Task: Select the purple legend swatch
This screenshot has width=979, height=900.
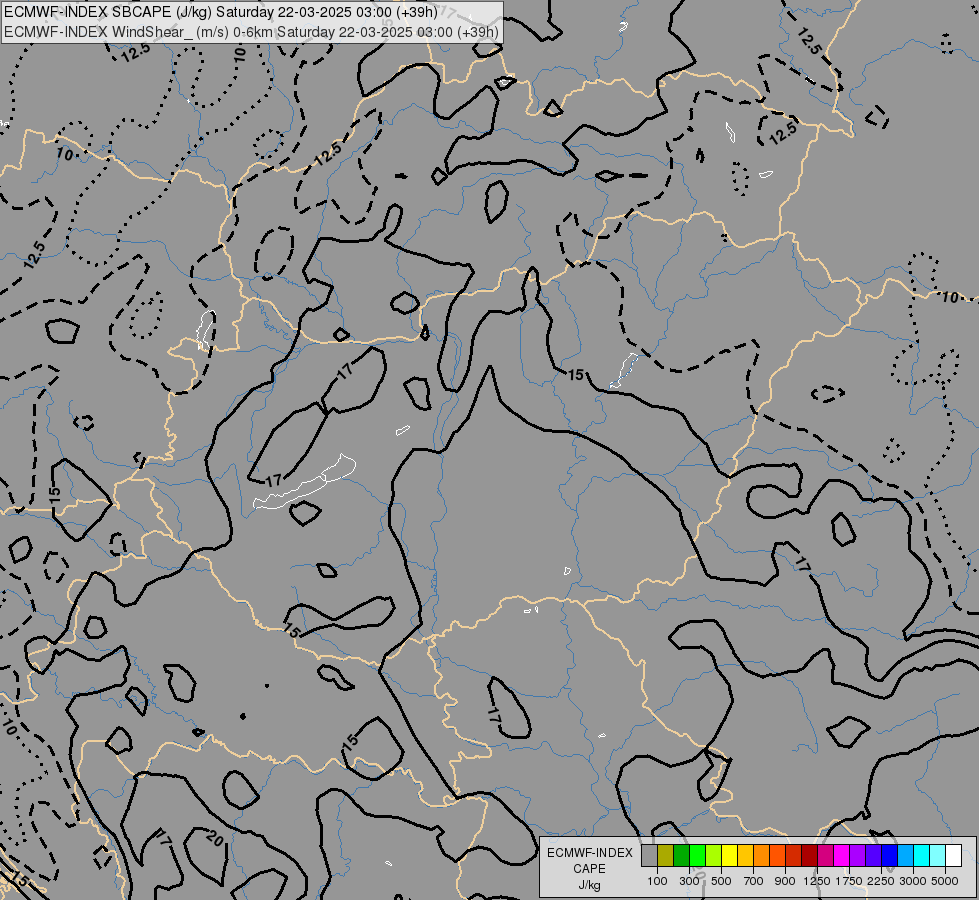Action: pos(858,856)
